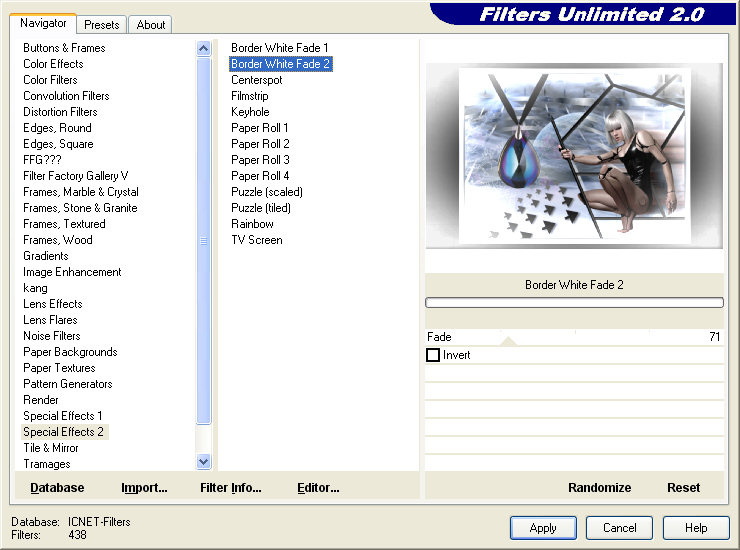Reset the filter settings

[x=683, y=487]
